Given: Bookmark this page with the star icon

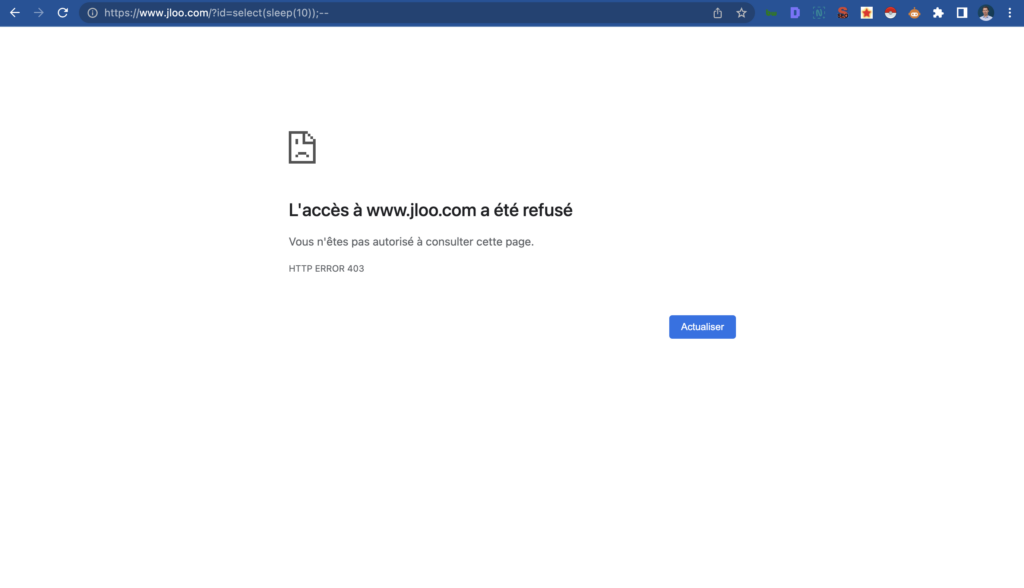Looking at the screenshot, I should click(x=741, y=12).
